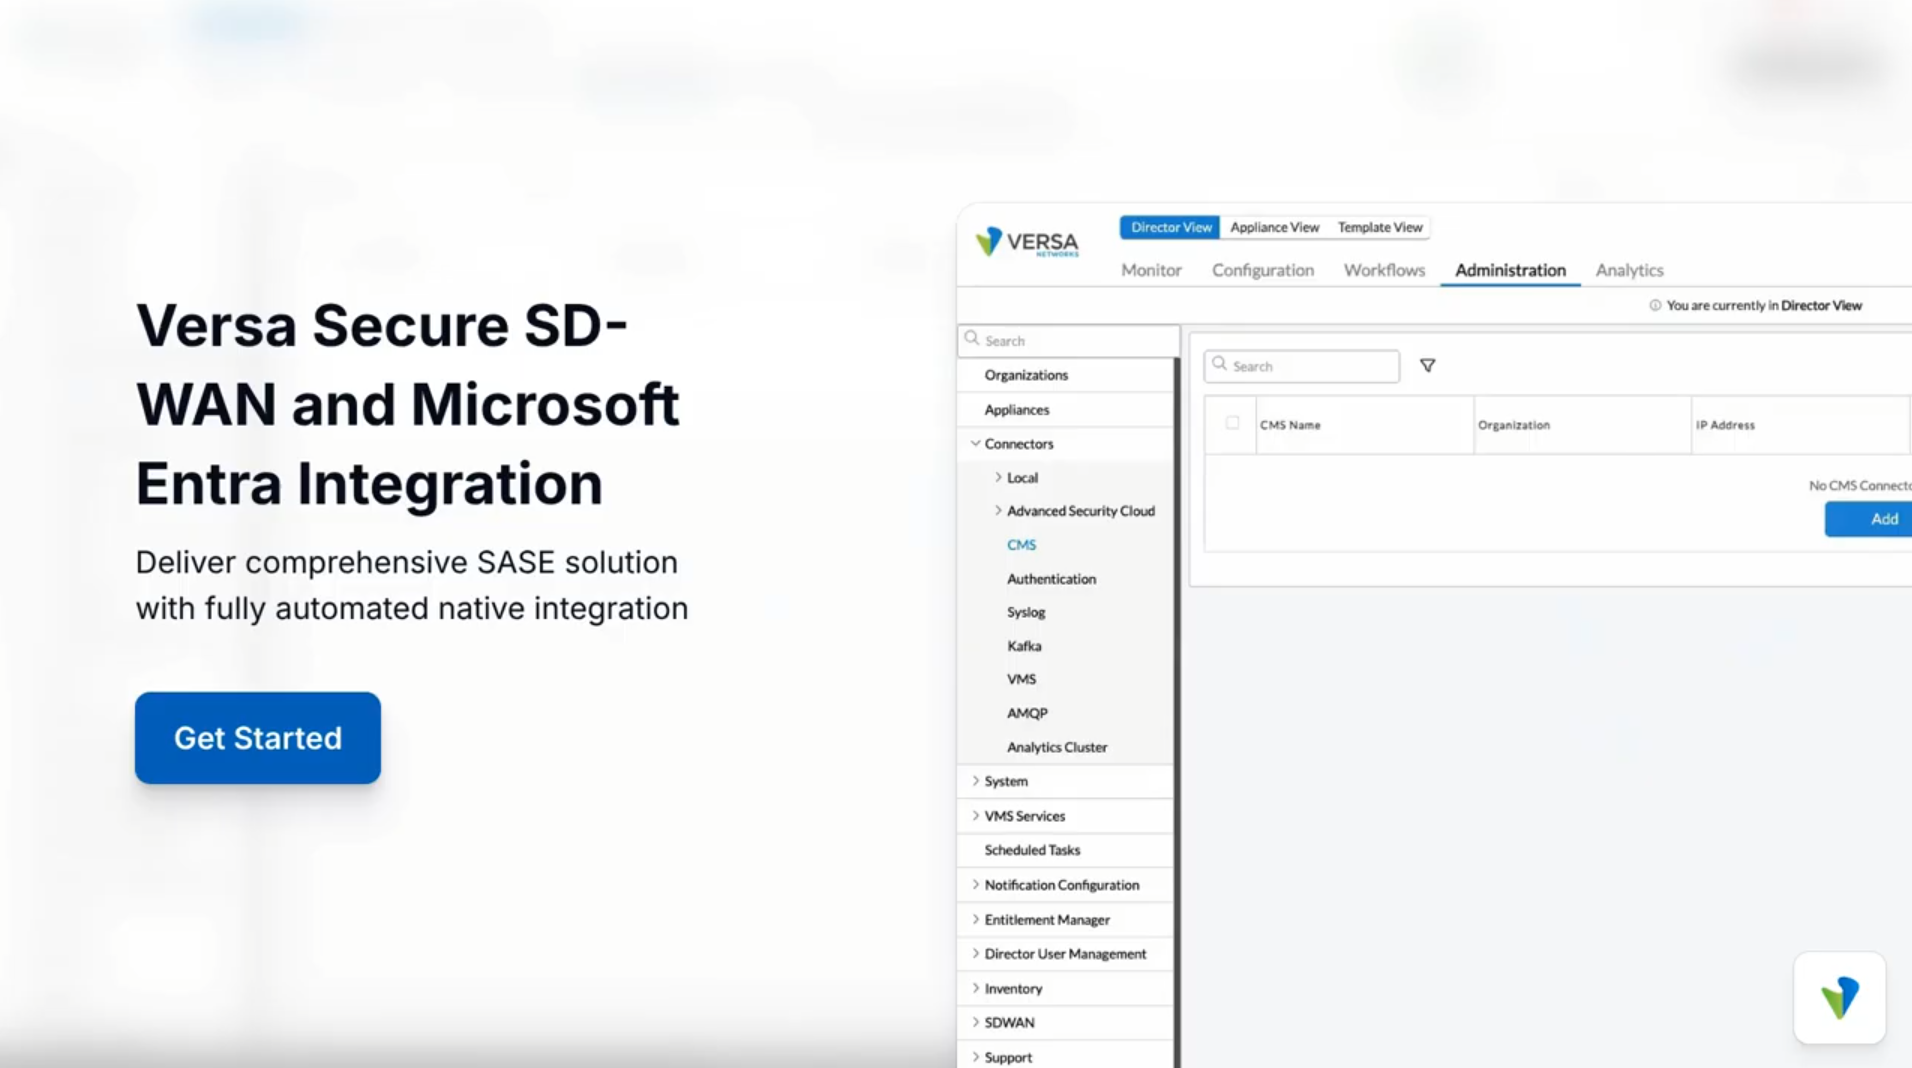This screenshot has width=1912, height=1068.
Task: Collapse the Connectors tree section
Action: tap(975, 443)
